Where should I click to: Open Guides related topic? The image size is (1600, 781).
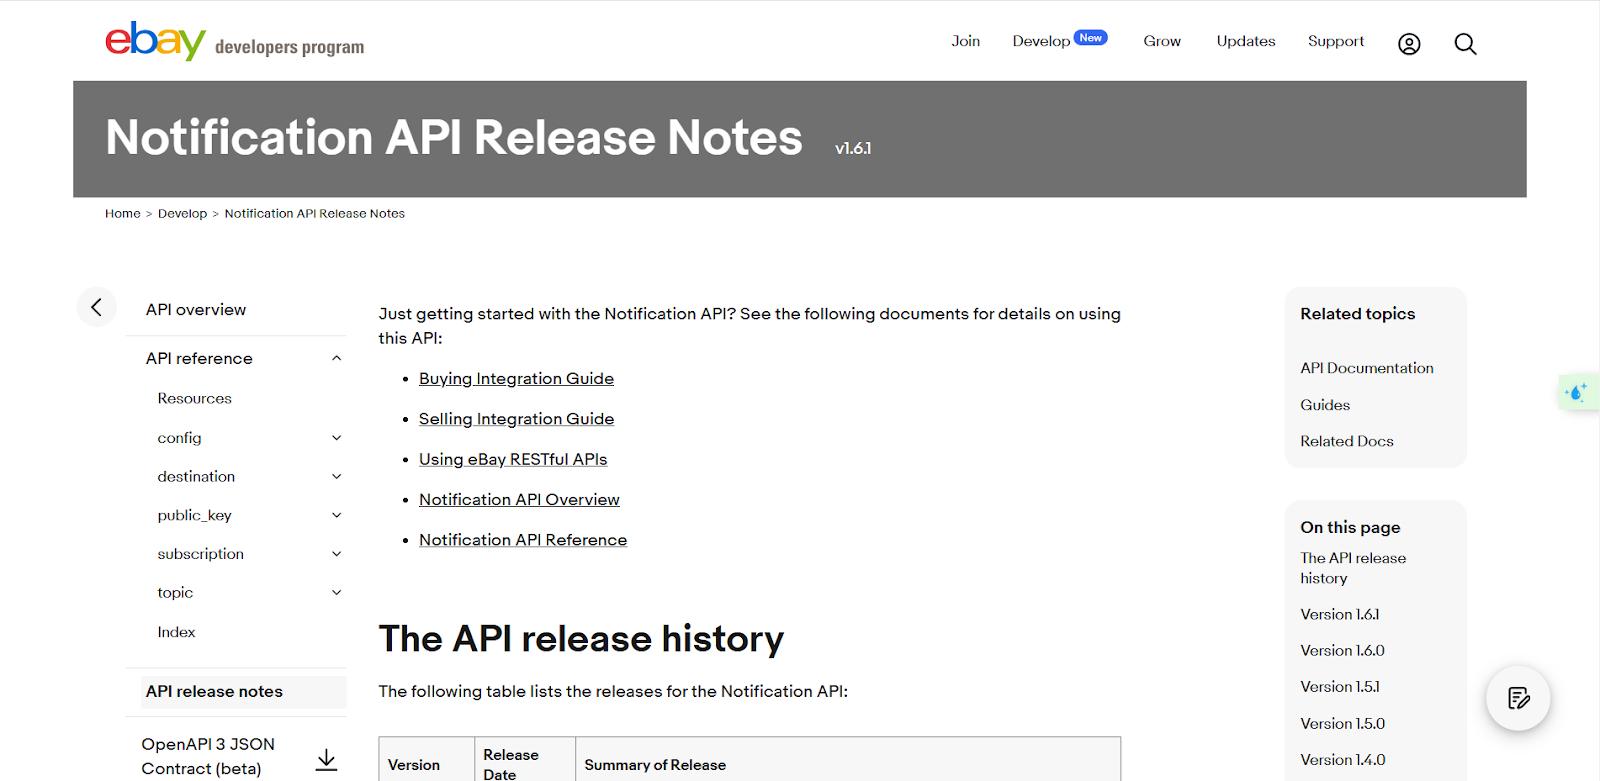[1325, 405]
